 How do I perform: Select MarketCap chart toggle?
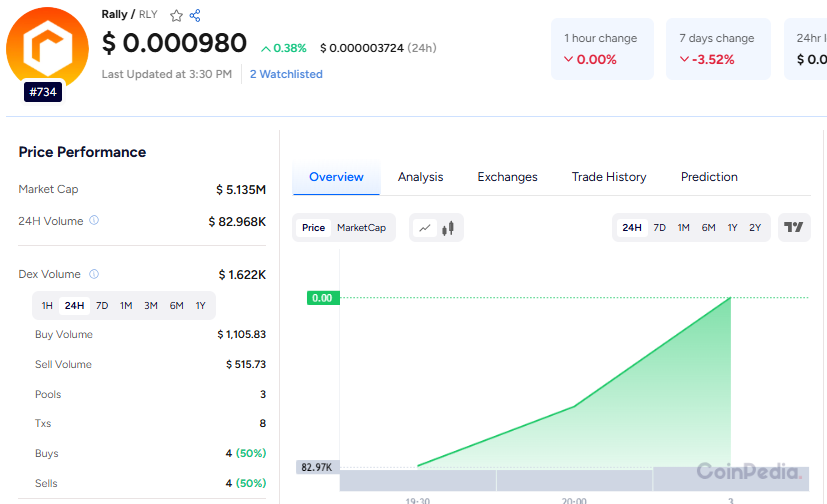click(x=361, y=228)
